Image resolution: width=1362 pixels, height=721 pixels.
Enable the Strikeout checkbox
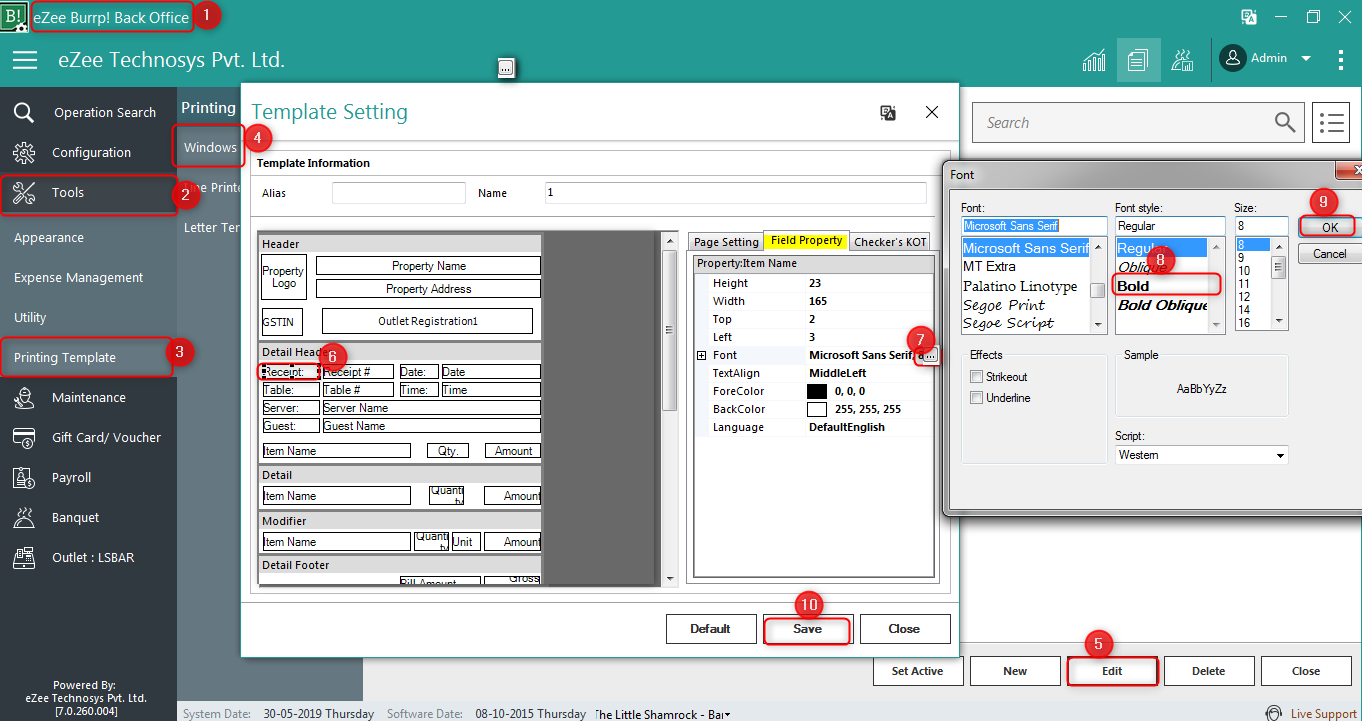(976, 377)
